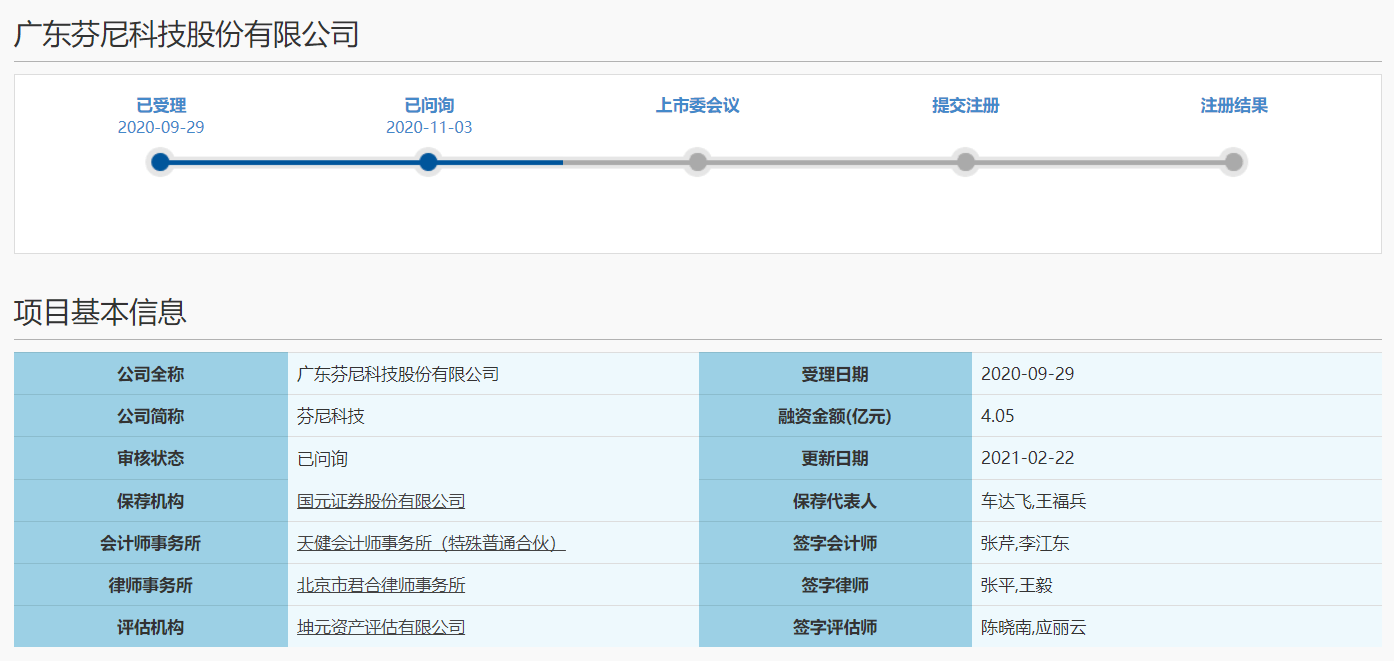
Task: Click the 保荐机构 header cell
Action: click(x=151, y=501)
